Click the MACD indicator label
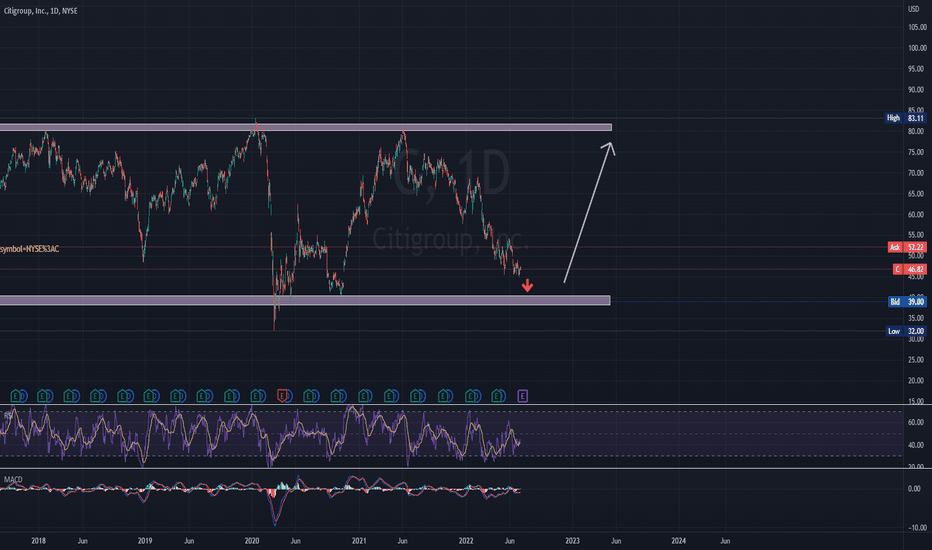 (13, 479)
